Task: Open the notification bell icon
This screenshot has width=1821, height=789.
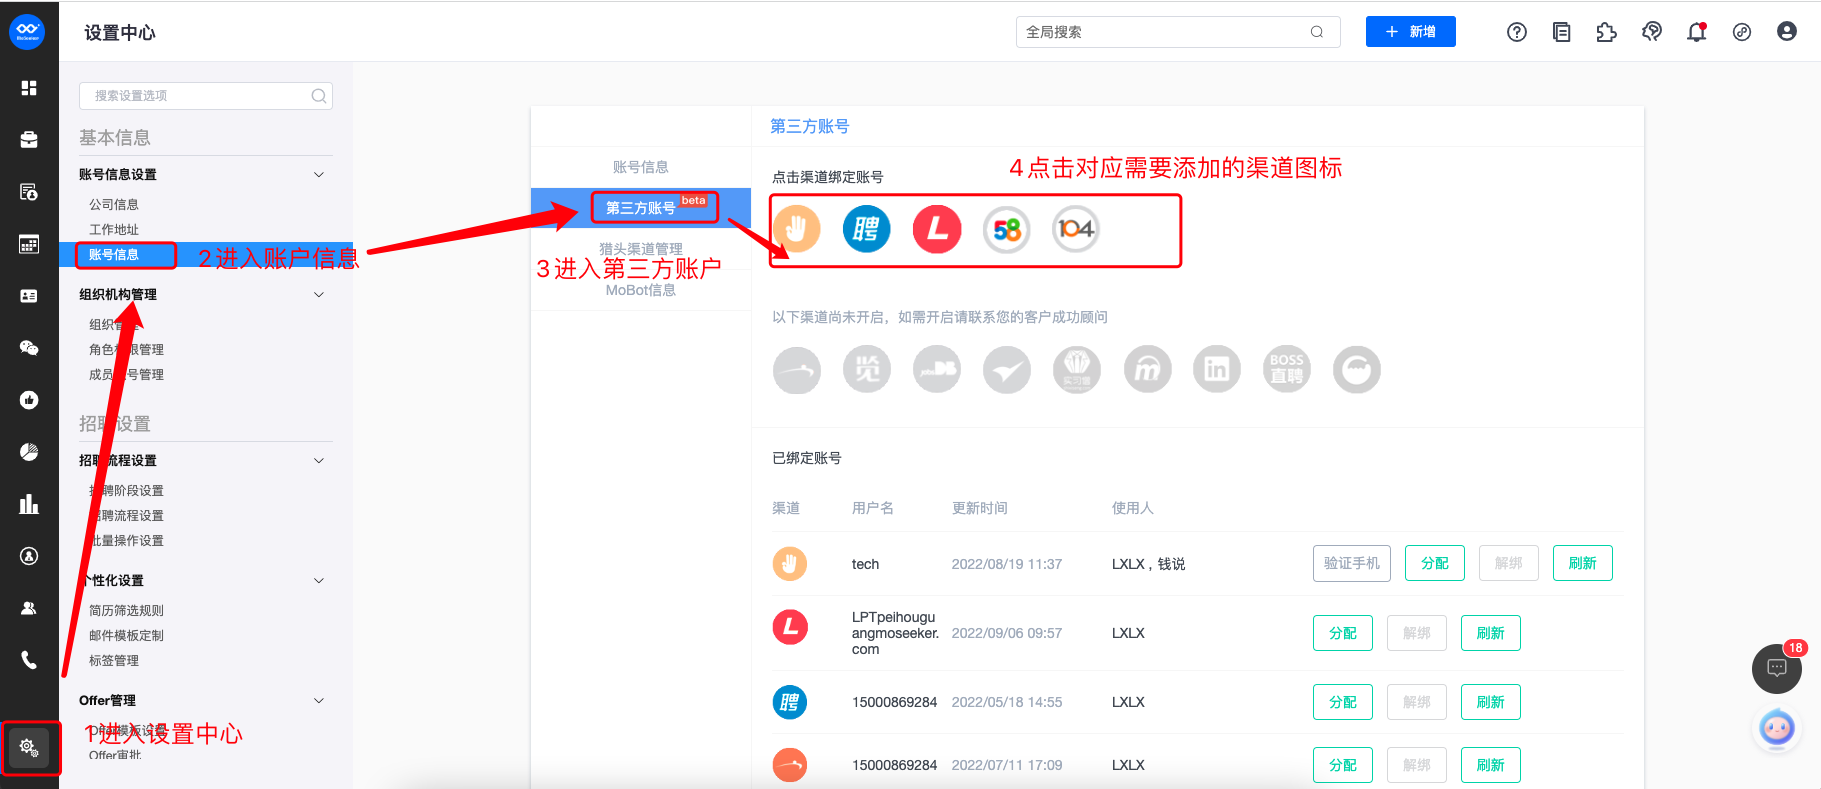Action: [x=1697, y=32]
